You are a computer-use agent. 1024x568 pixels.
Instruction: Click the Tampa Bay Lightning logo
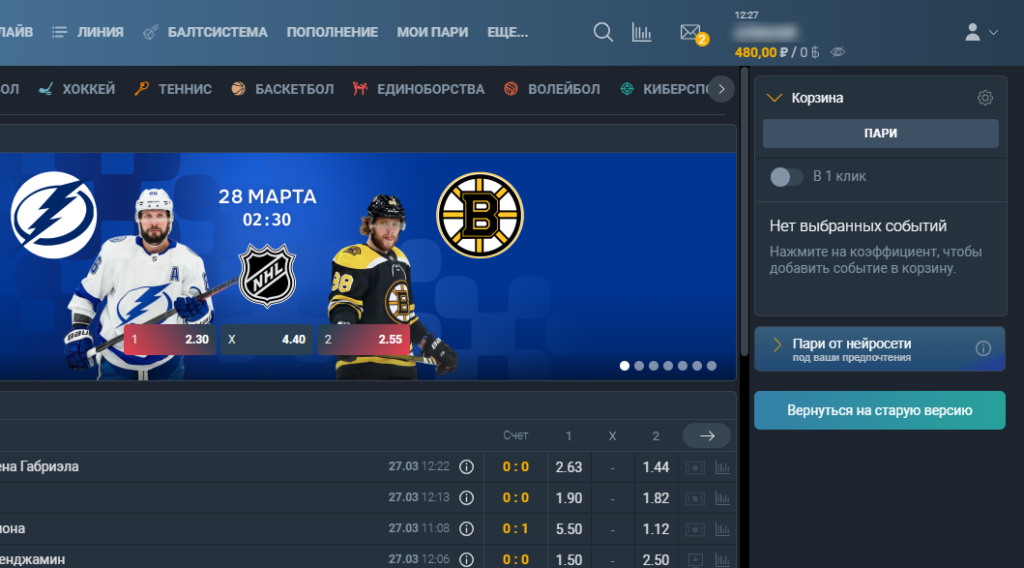point(54,215)
